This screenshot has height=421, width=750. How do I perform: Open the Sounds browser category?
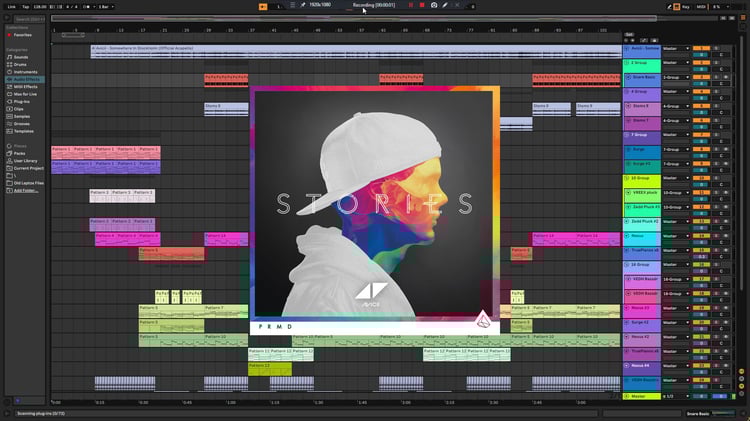[21, 57]
